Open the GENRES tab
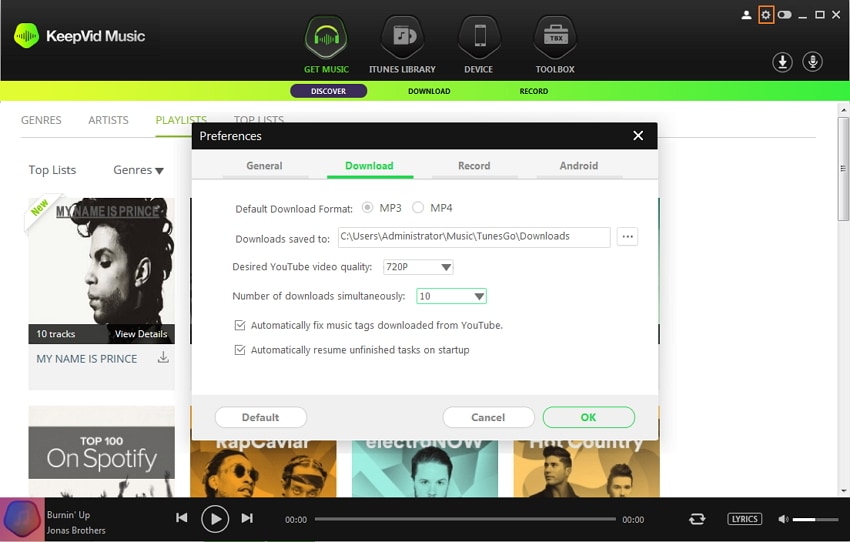 pyautogui.click(x=41, y=120)
